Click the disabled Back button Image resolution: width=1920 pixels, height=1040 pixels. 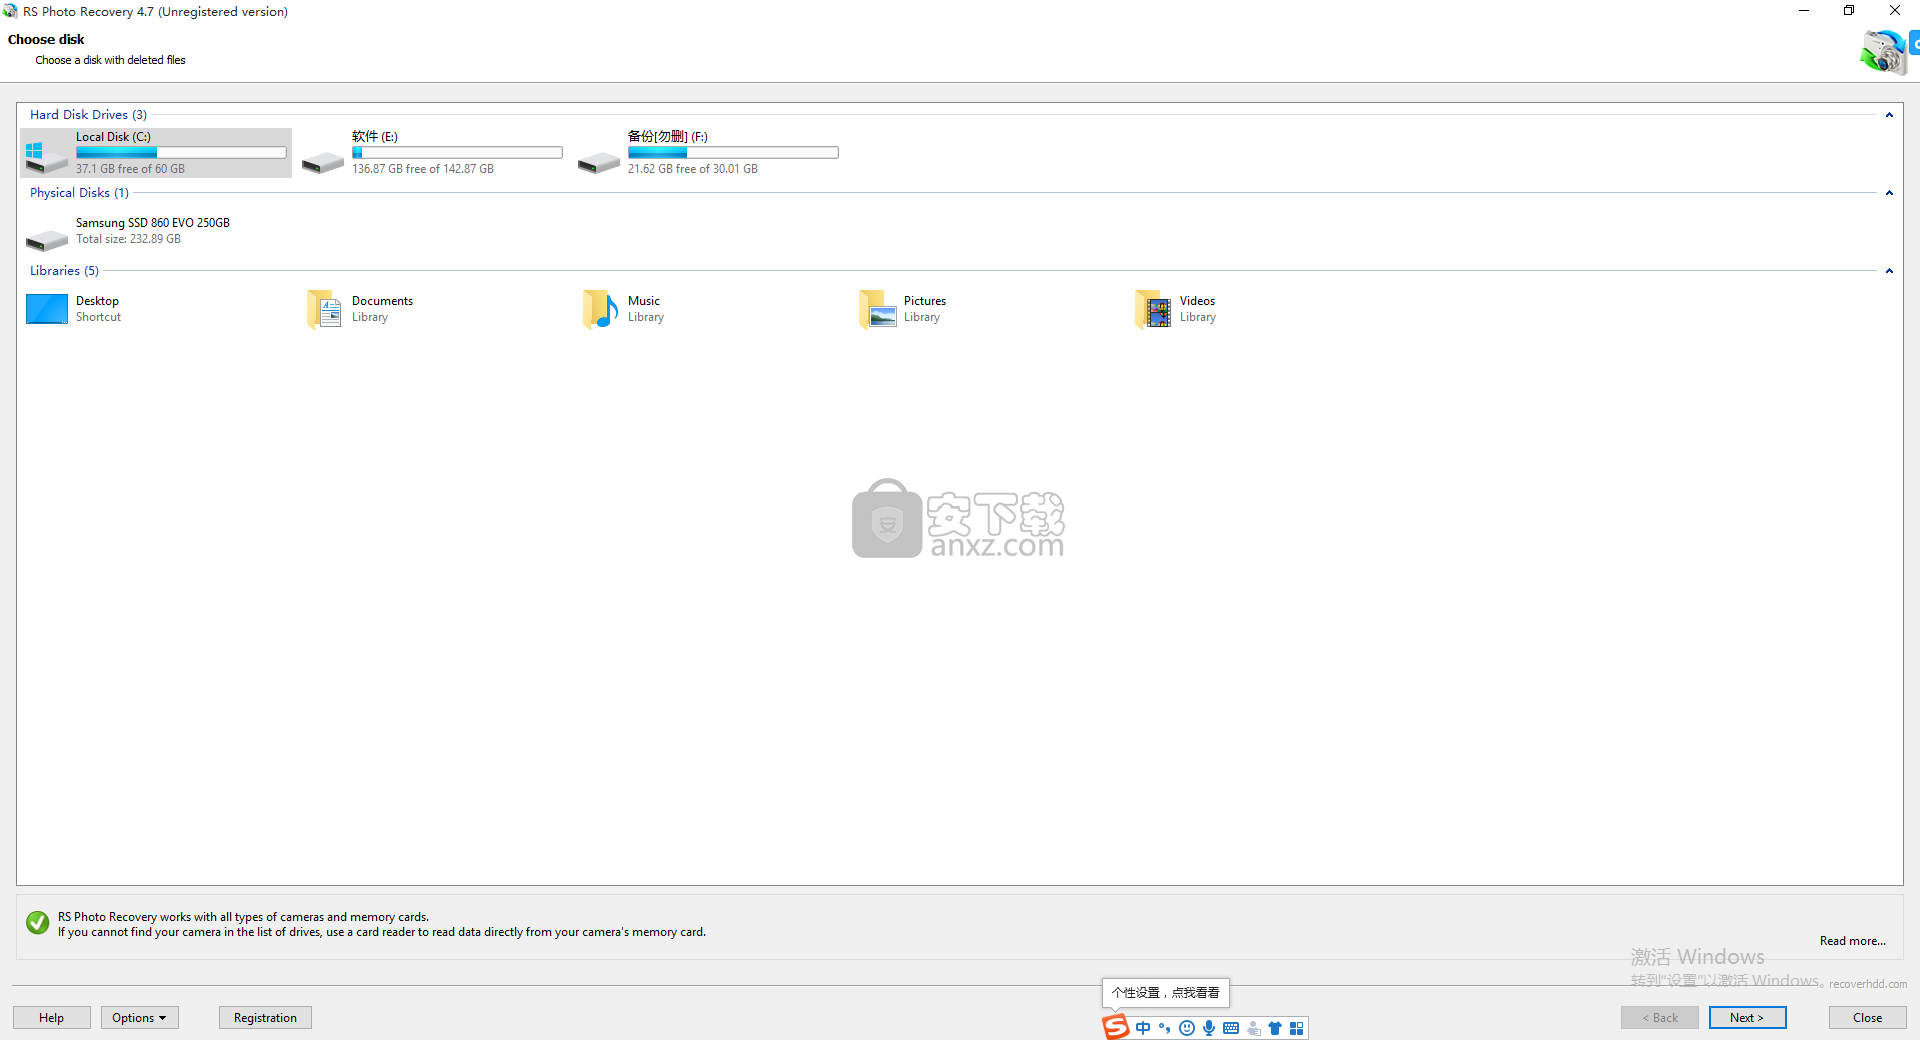point(1660,1017)
